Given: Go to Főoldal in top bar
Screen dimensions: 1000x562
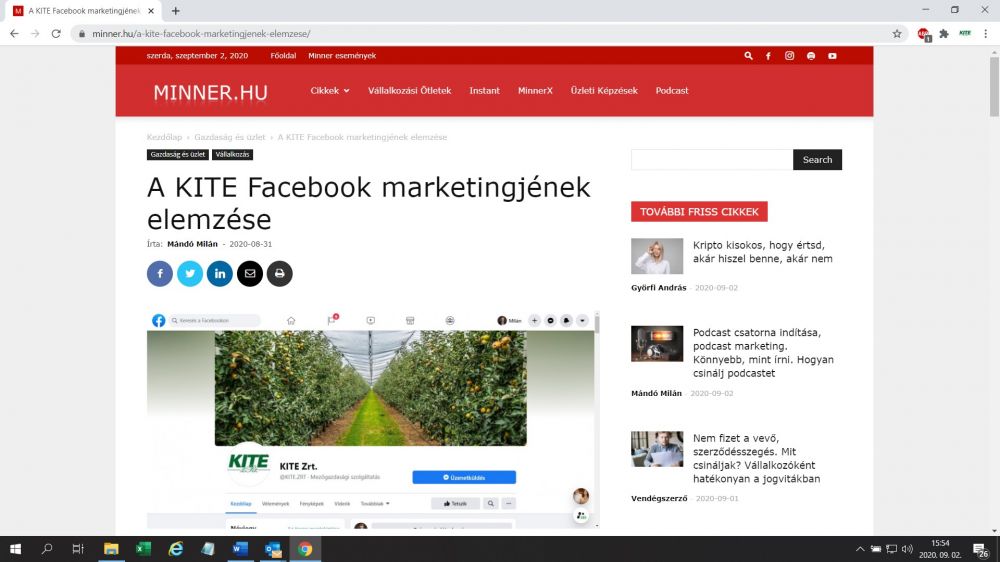Looking at the screenshot, I should click(283, 55).
